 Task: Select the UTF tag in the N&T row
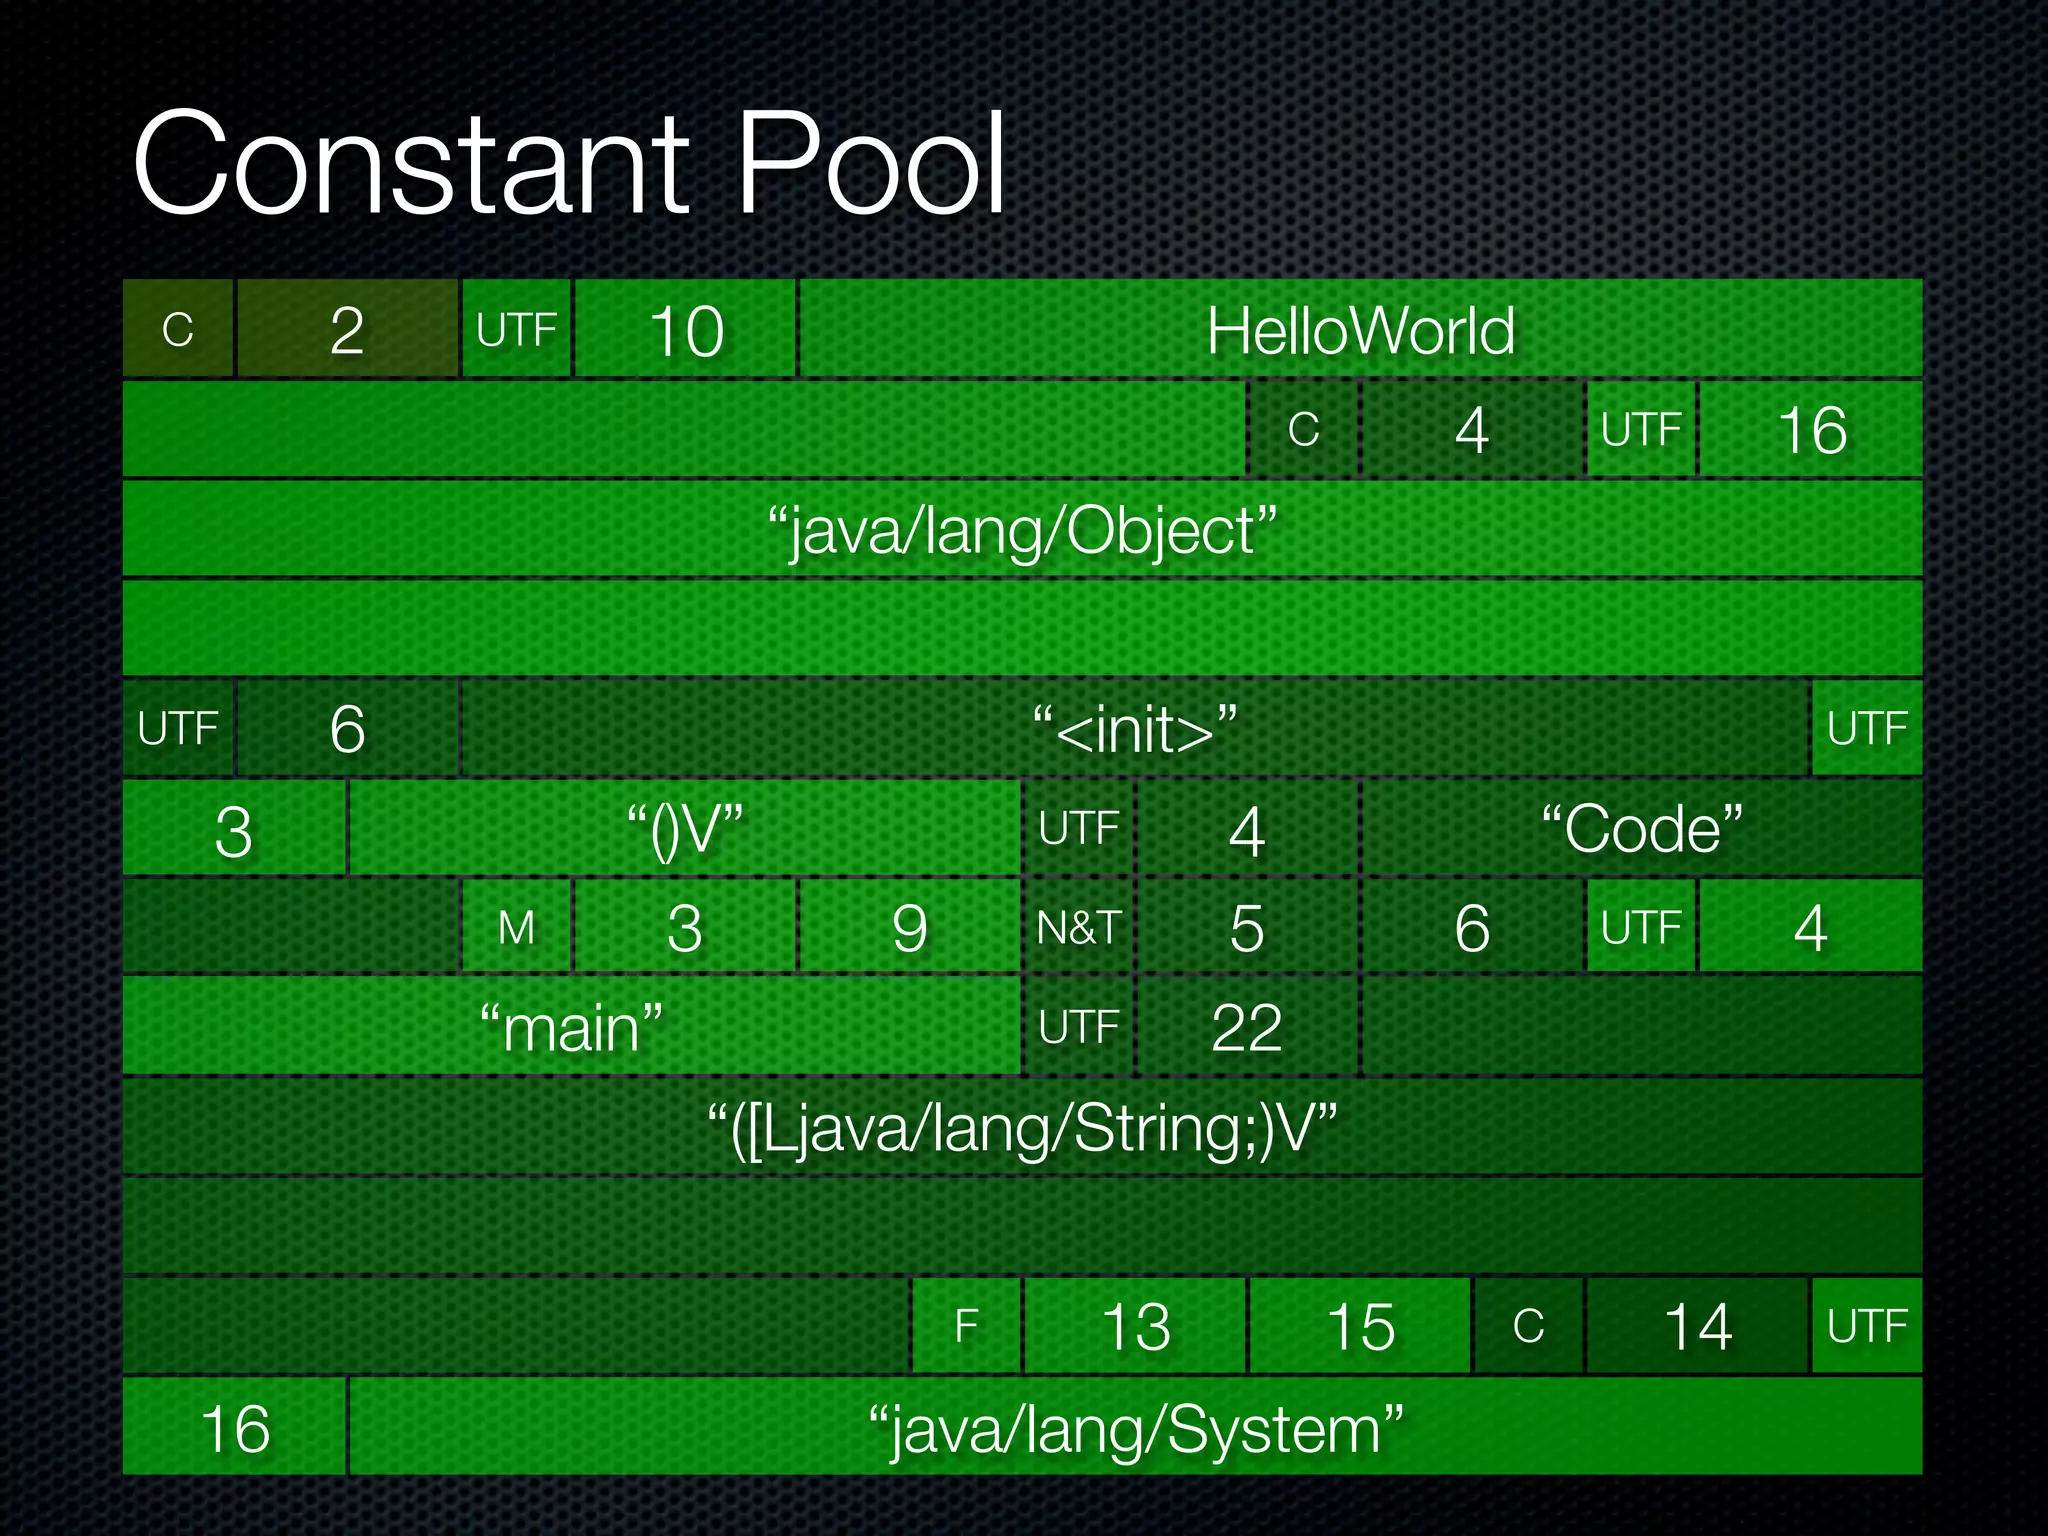click(x=1642, y=927)
